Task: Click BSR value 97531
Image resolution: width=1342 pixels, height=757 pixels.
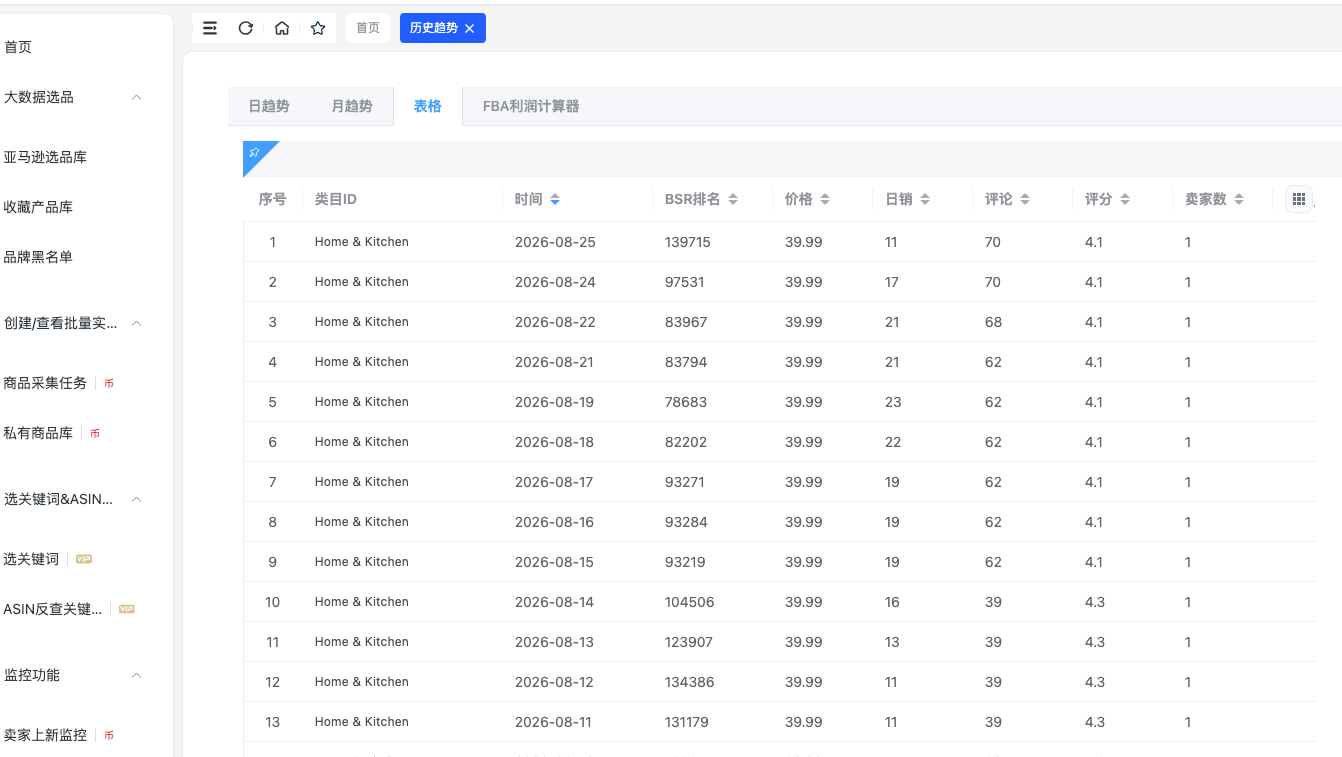Action: pyautogui.click(x=685, y=282)
